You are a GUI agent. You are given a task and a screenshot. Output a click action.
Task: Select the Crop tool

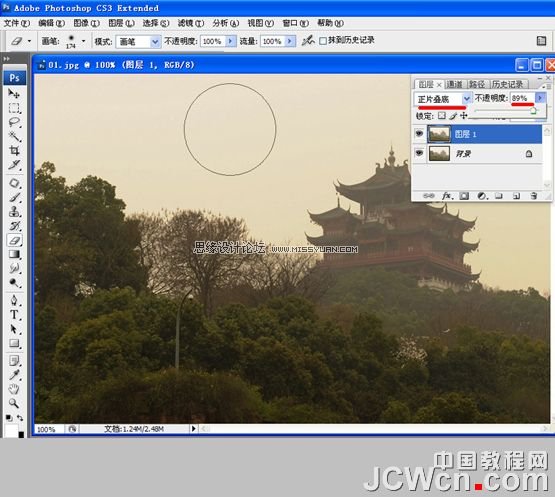(x=14, y=150)
